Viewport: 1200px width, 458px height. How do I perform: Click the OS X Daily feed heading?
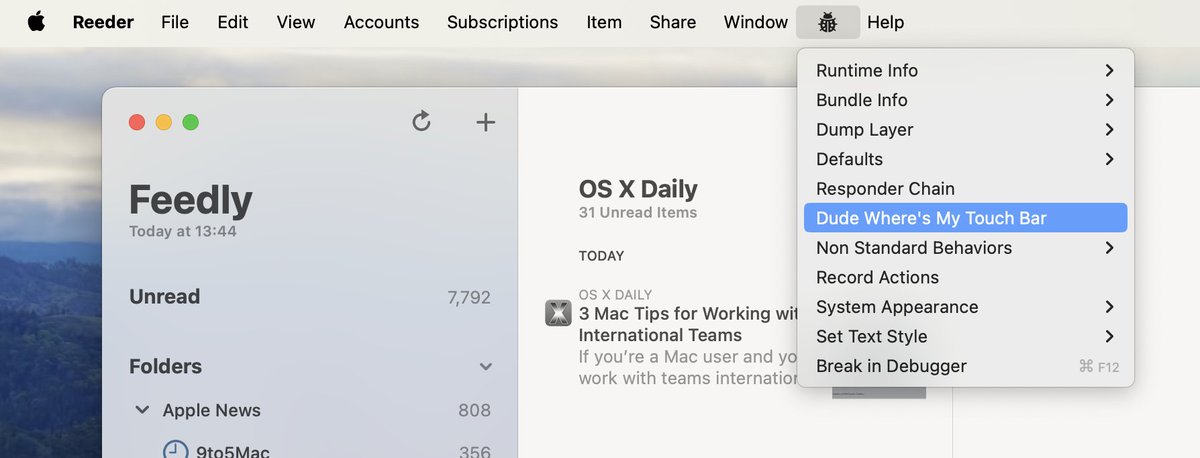point(638,189)
